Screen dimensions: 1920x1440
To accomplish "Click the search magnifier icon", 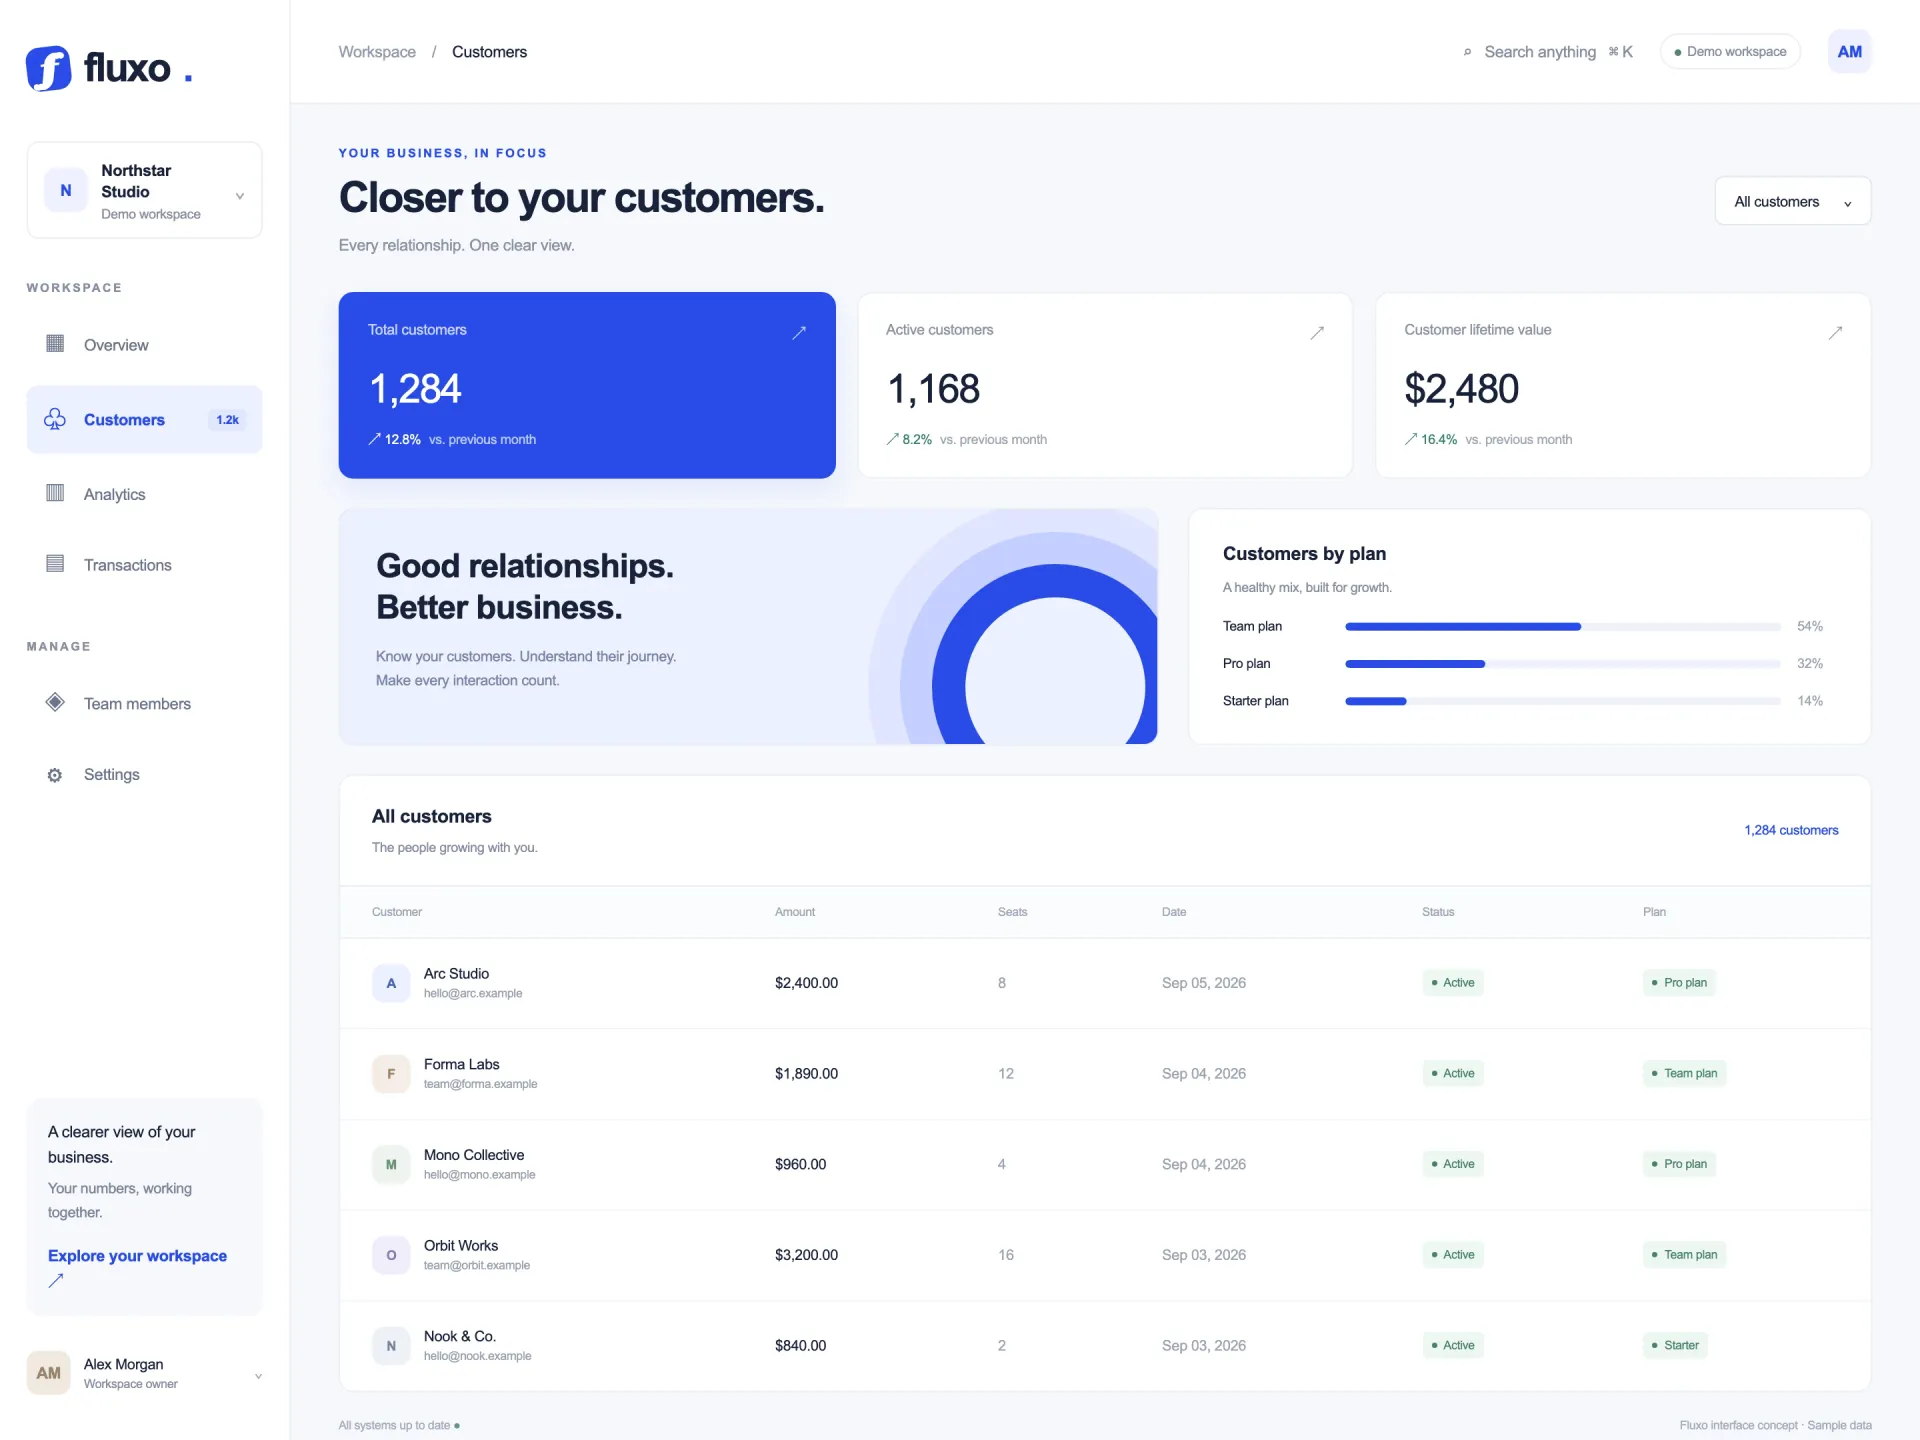I will (x=1467, y=52).
